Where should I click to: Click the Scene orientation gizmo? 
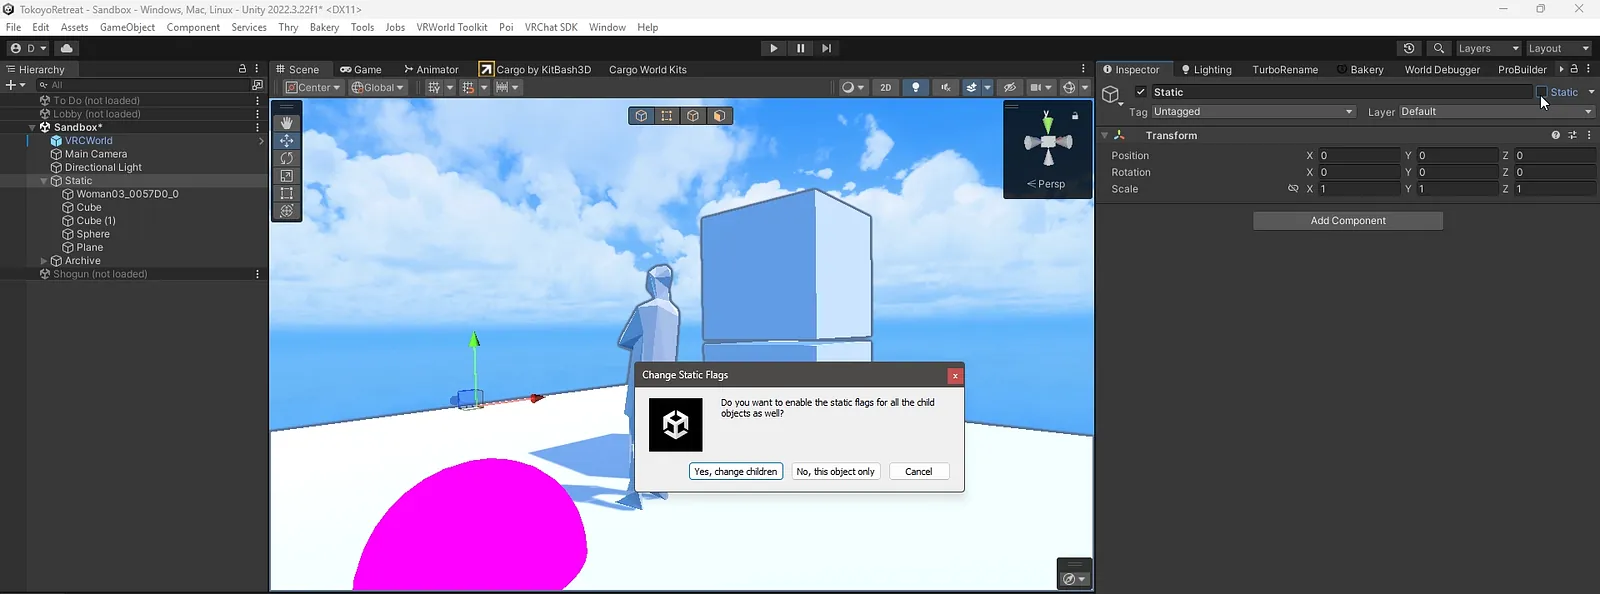click(x=1048, y=141)
